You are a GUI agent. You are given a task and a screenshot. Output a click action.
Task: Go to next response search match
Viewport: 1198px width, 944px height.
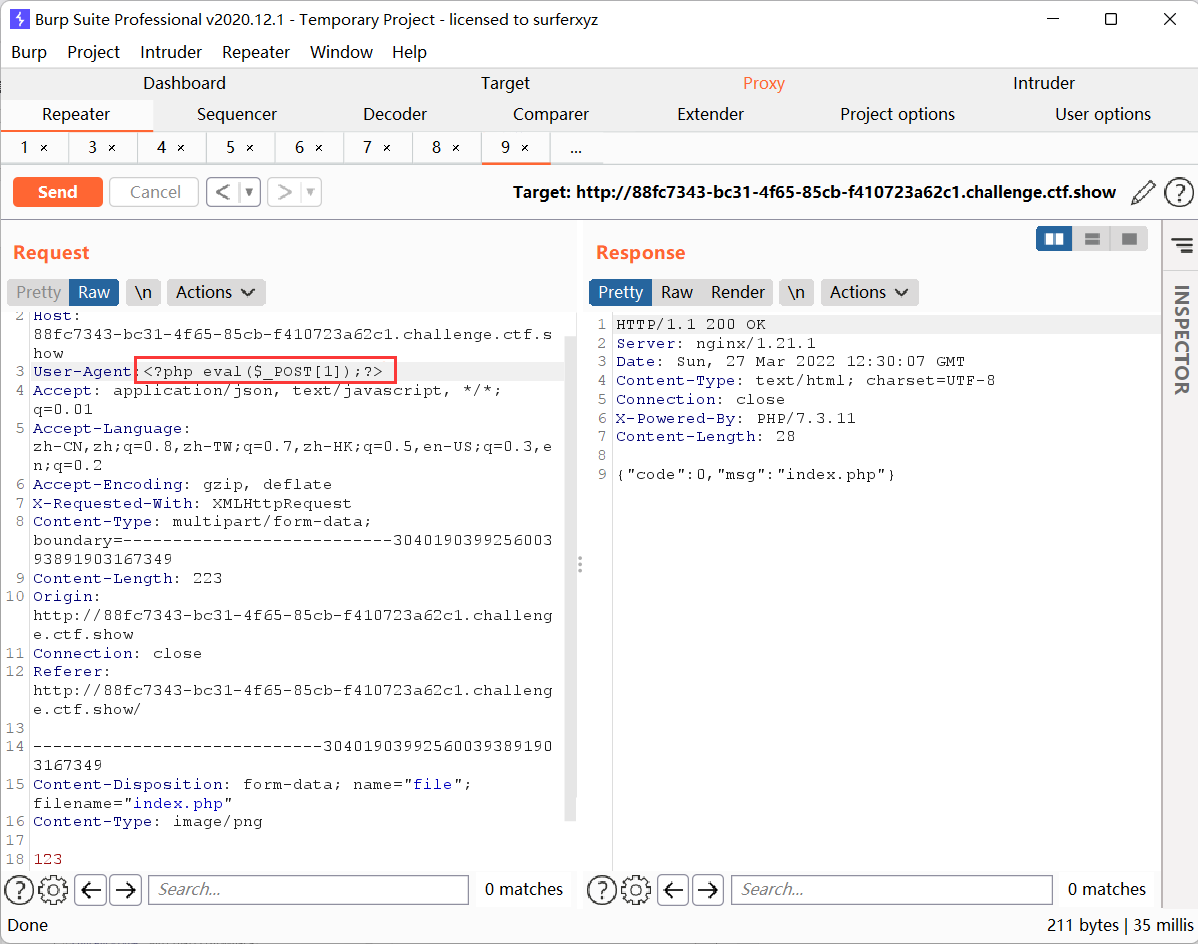[708, 890]
